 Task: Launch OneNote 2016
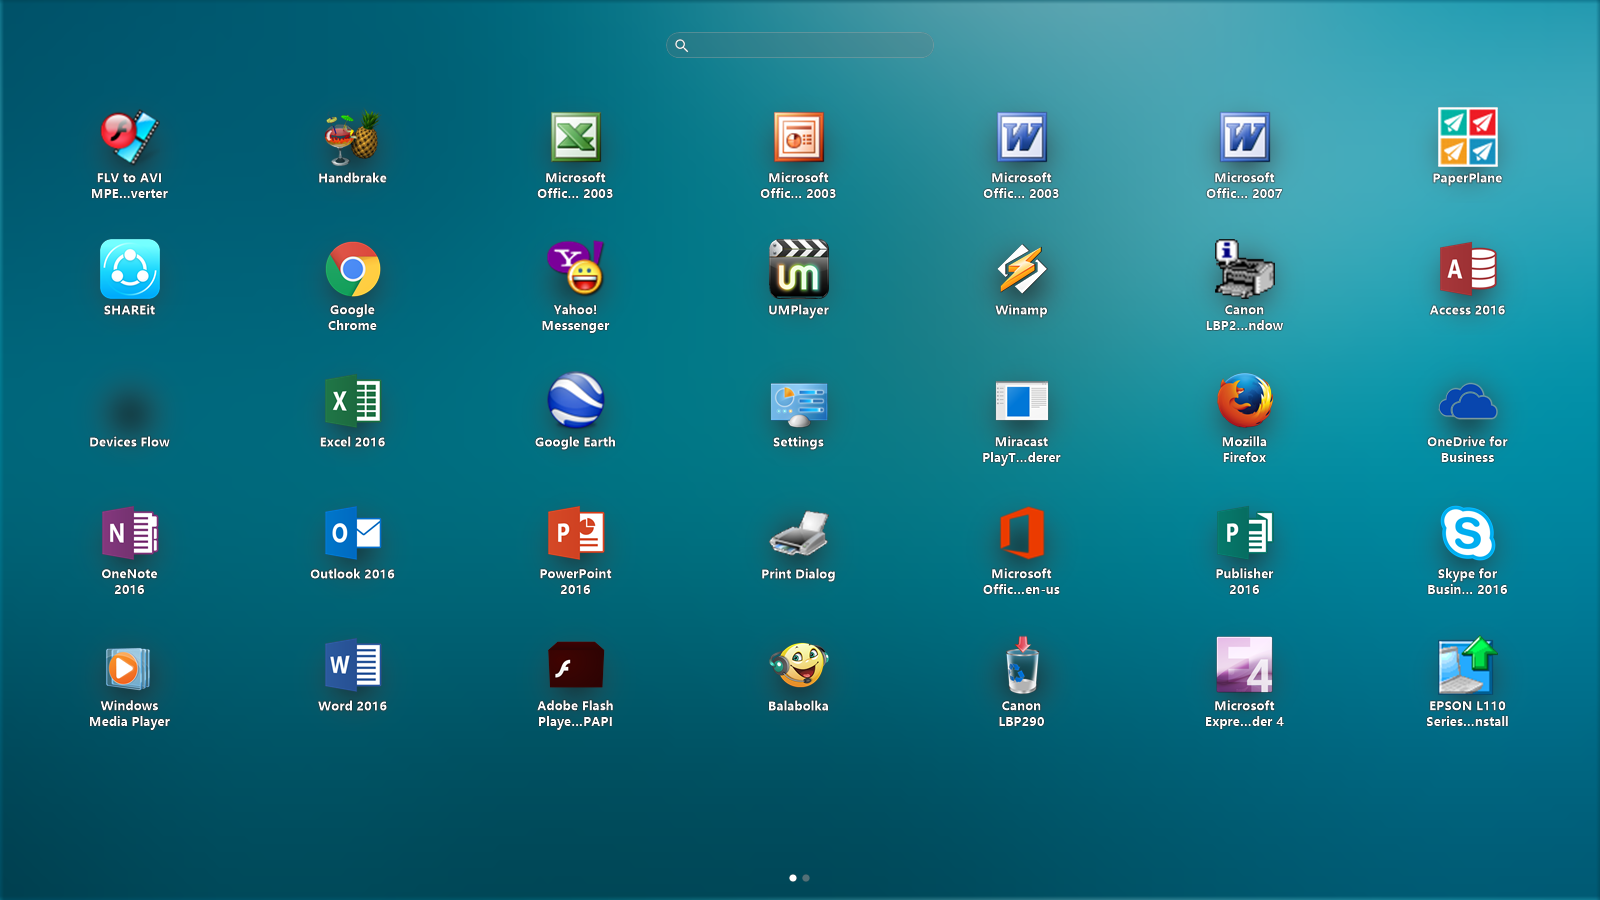coord(129,535)
